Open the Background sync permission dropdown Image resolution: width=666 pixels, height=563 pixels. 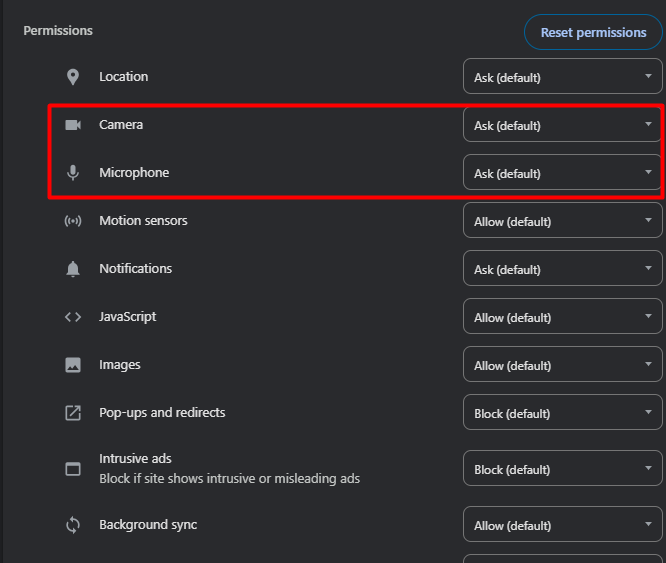(x=562, y=524)
